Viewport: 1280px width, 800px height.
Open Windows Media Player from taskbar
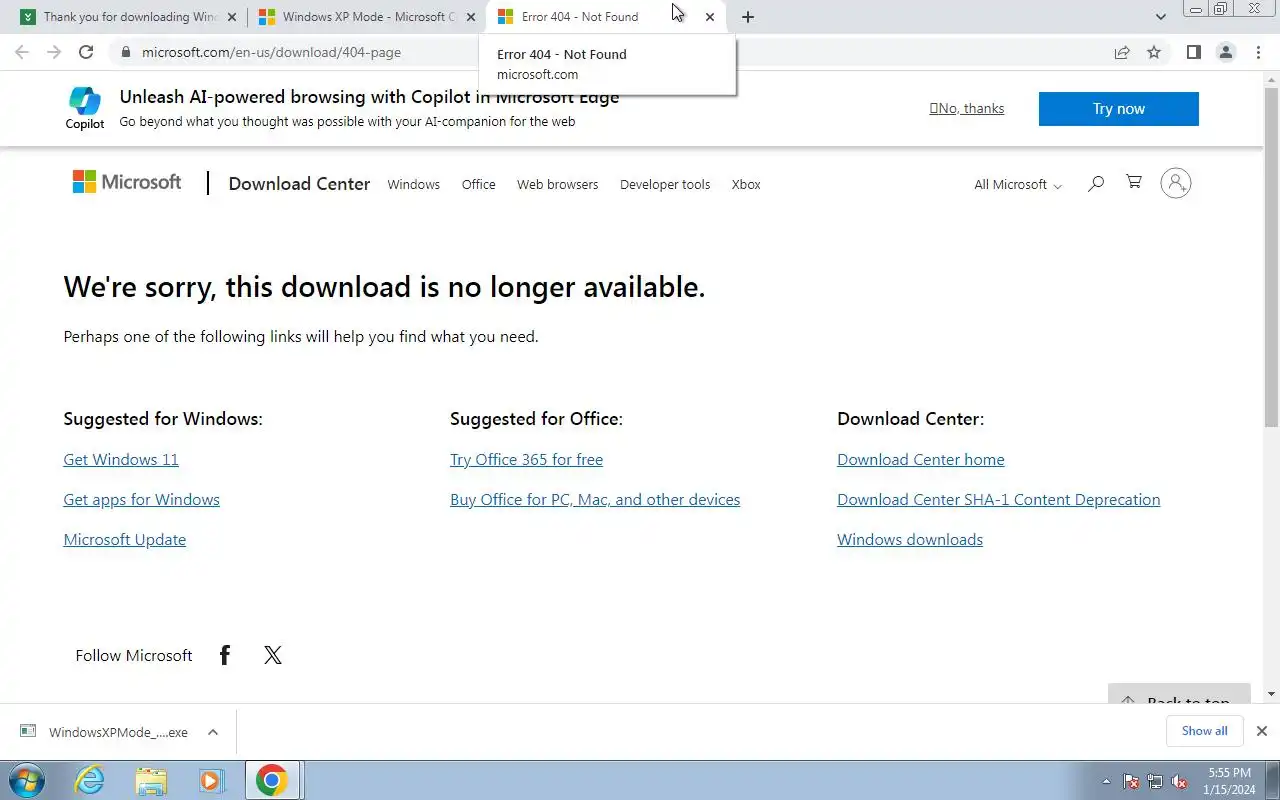tap(211, 780)
